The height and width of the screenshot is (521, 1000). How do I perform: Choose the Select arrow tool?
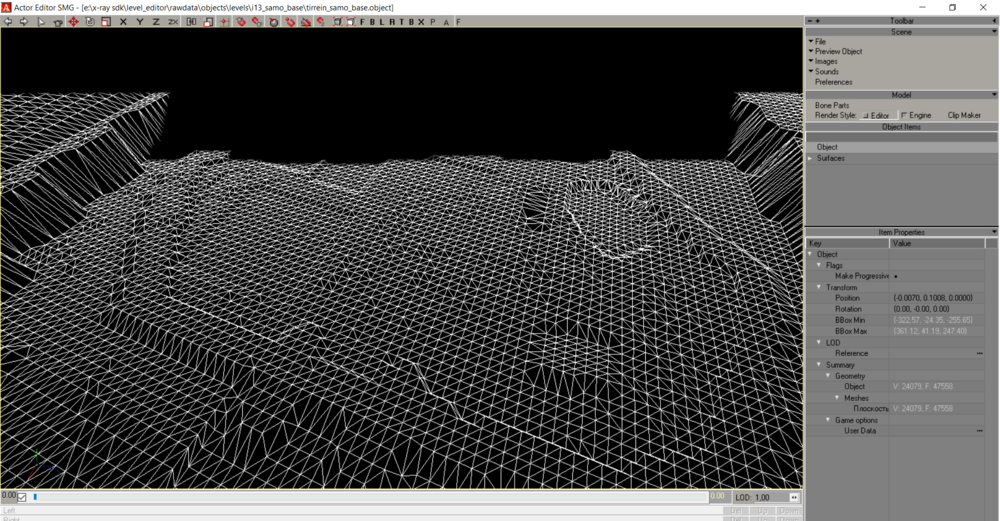(x=41, y=22)
